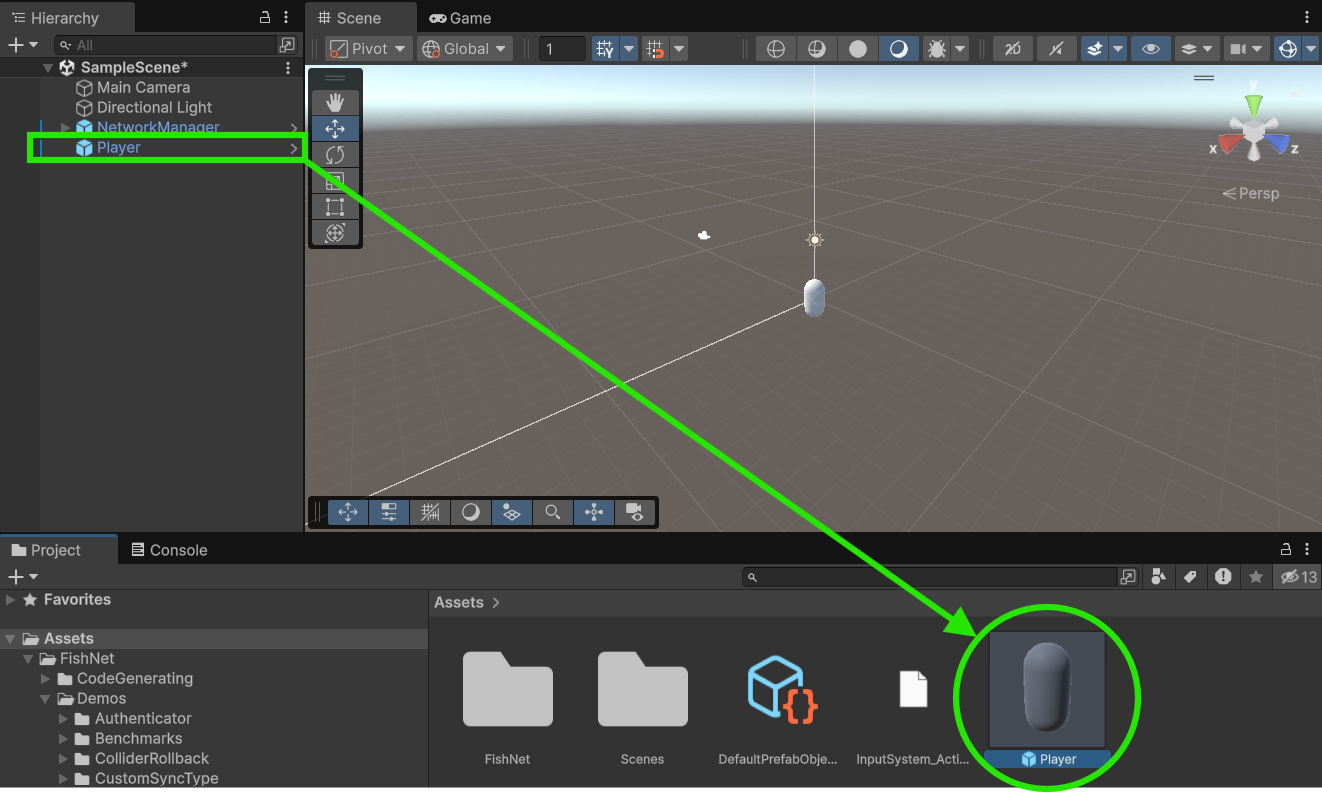This screenshot has height=793, width=1322.
Task: Open the Gizmos dropdown arrow at the Scene toolbar's right end
Action: [x=1312, y=49]
